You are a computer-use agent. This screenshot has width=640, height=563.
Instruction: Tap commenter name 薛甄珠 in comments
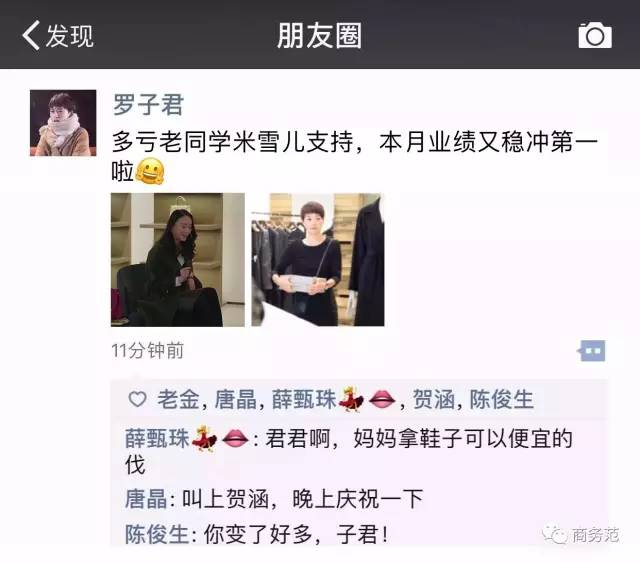coord(157,438)
